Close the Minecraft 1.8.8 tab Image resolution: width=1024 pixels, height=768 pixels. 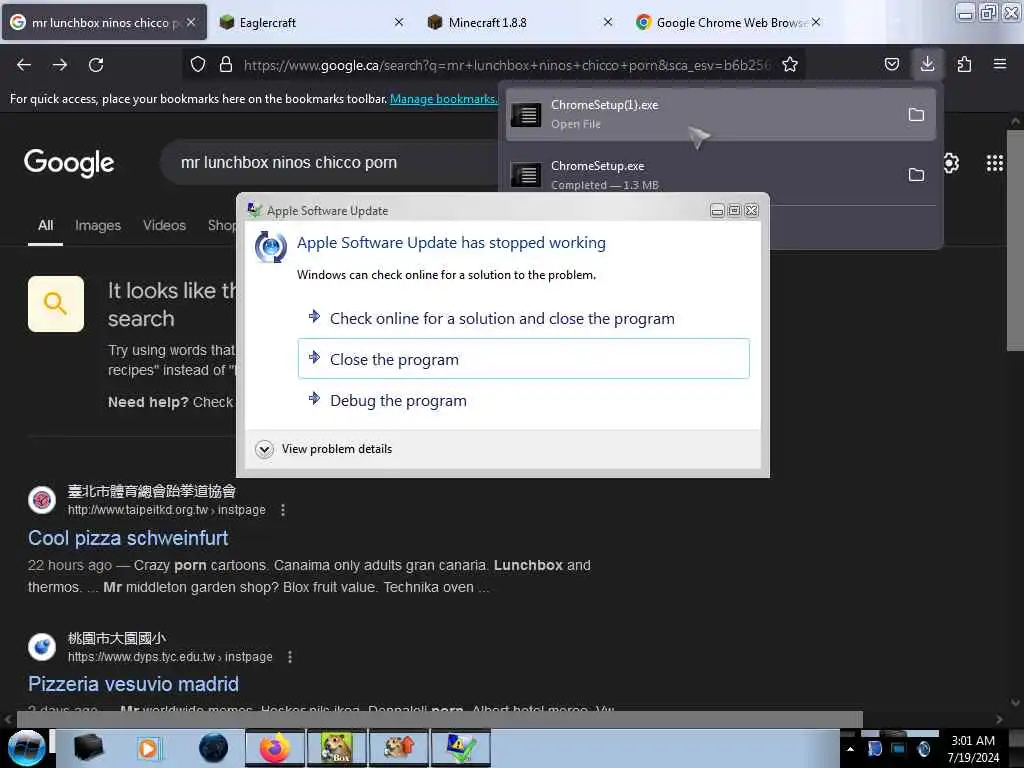(x=607, y=22)
